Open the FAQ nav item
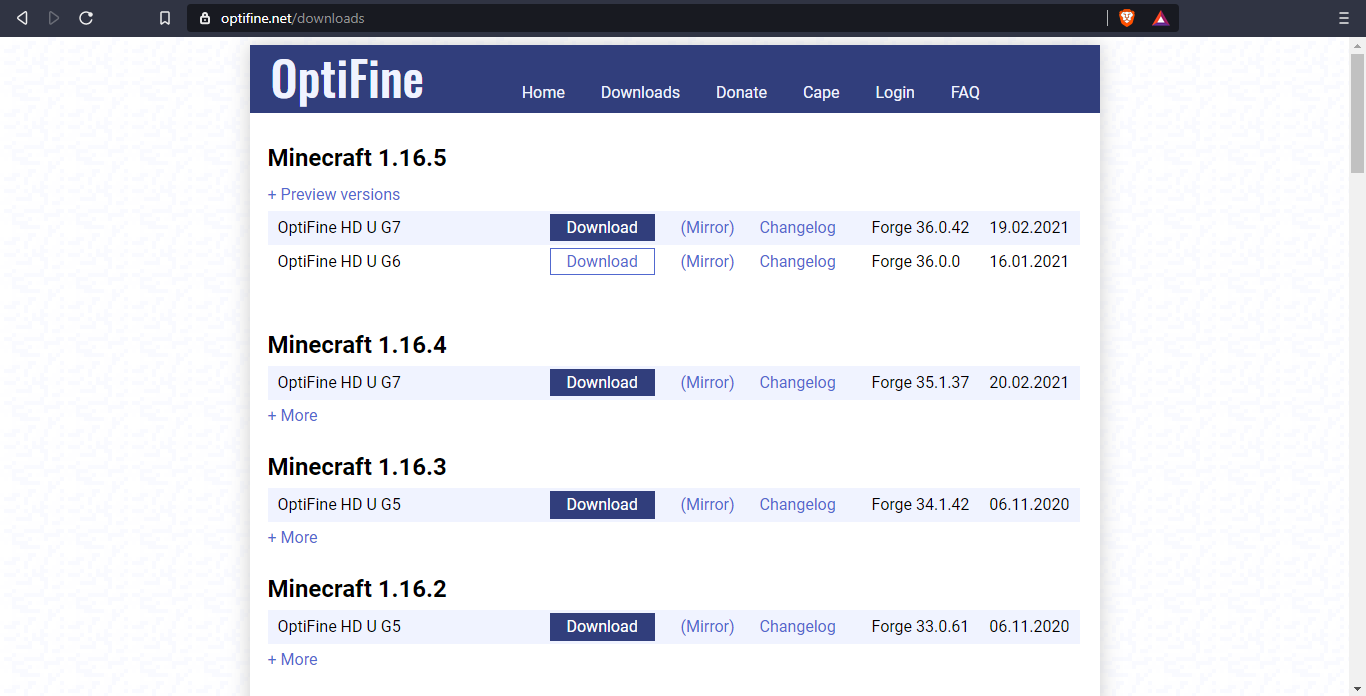 coord(965,92)
